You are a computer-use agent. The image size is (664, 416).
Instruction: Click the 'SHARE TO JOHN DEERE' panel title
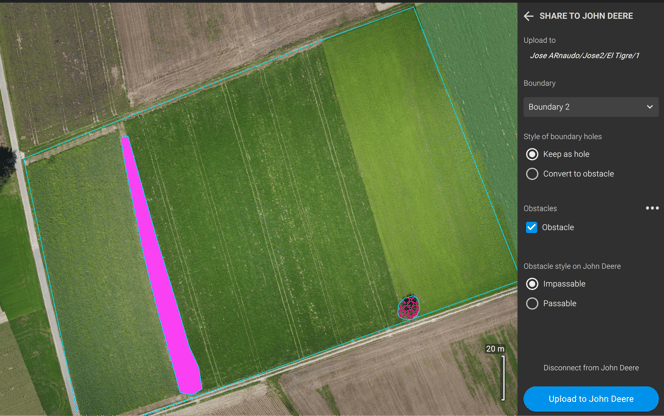point(588,16)
